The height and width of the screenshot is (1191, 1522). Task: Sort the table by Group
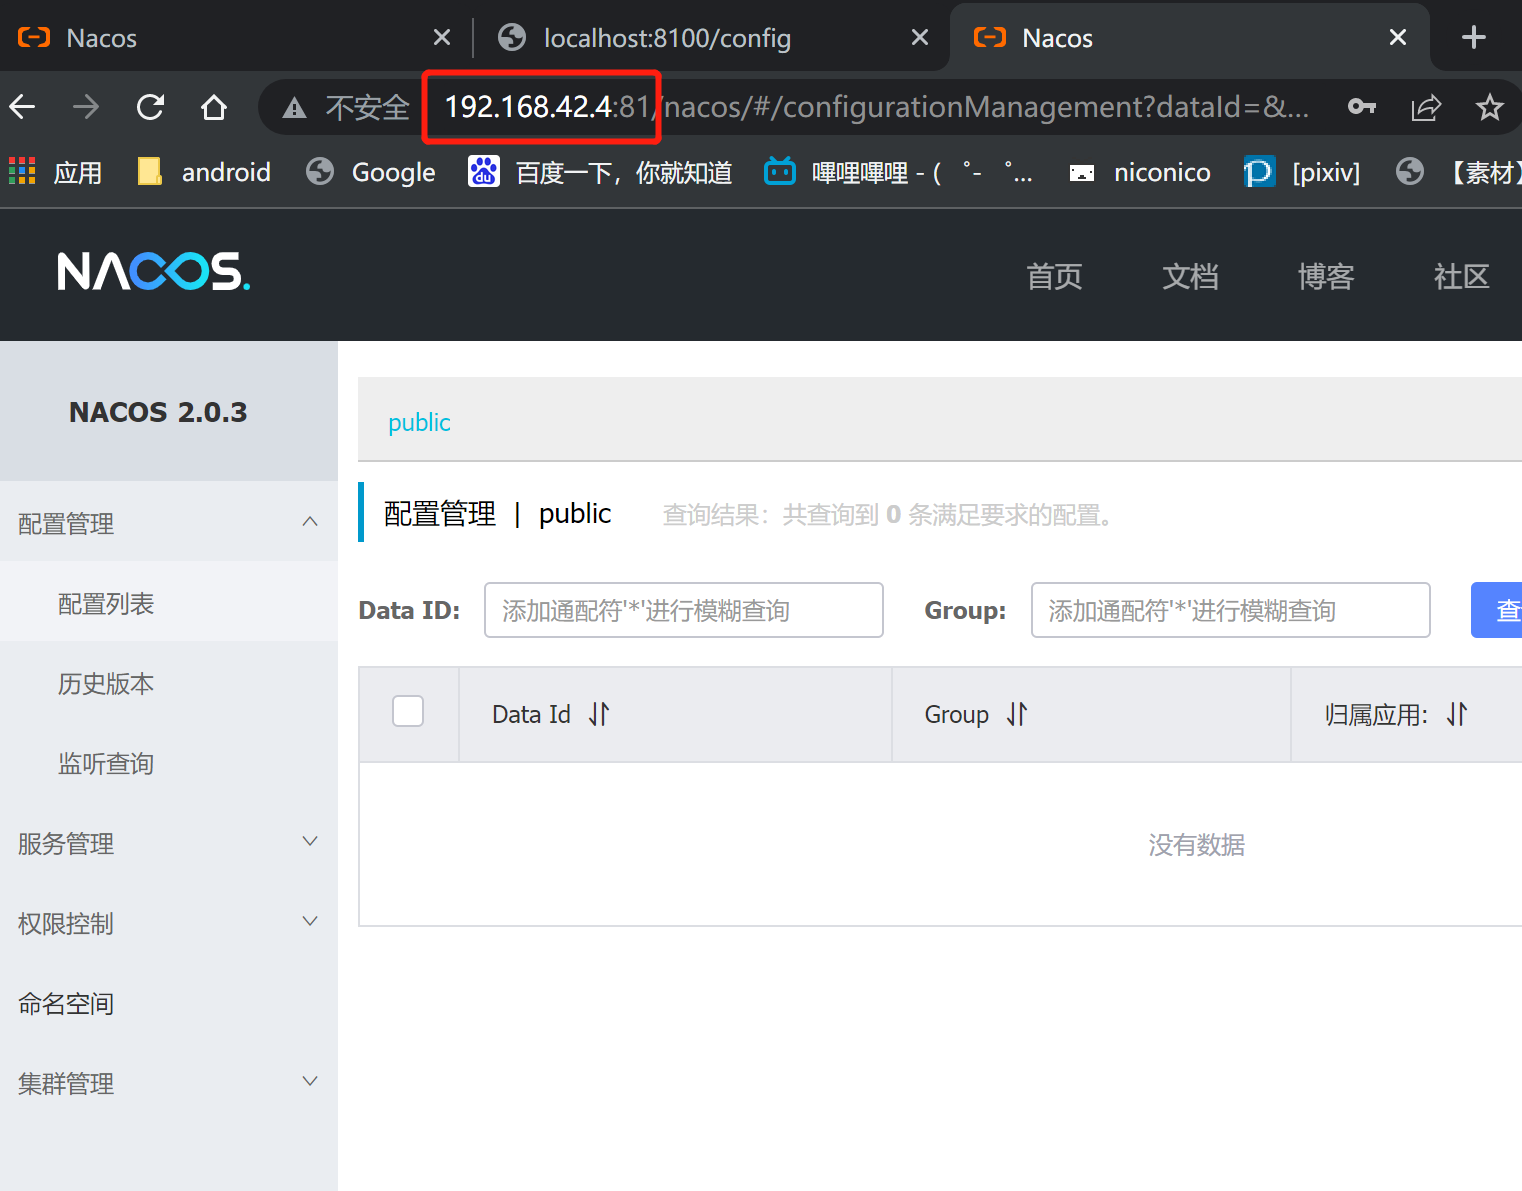coord(1017,714)
